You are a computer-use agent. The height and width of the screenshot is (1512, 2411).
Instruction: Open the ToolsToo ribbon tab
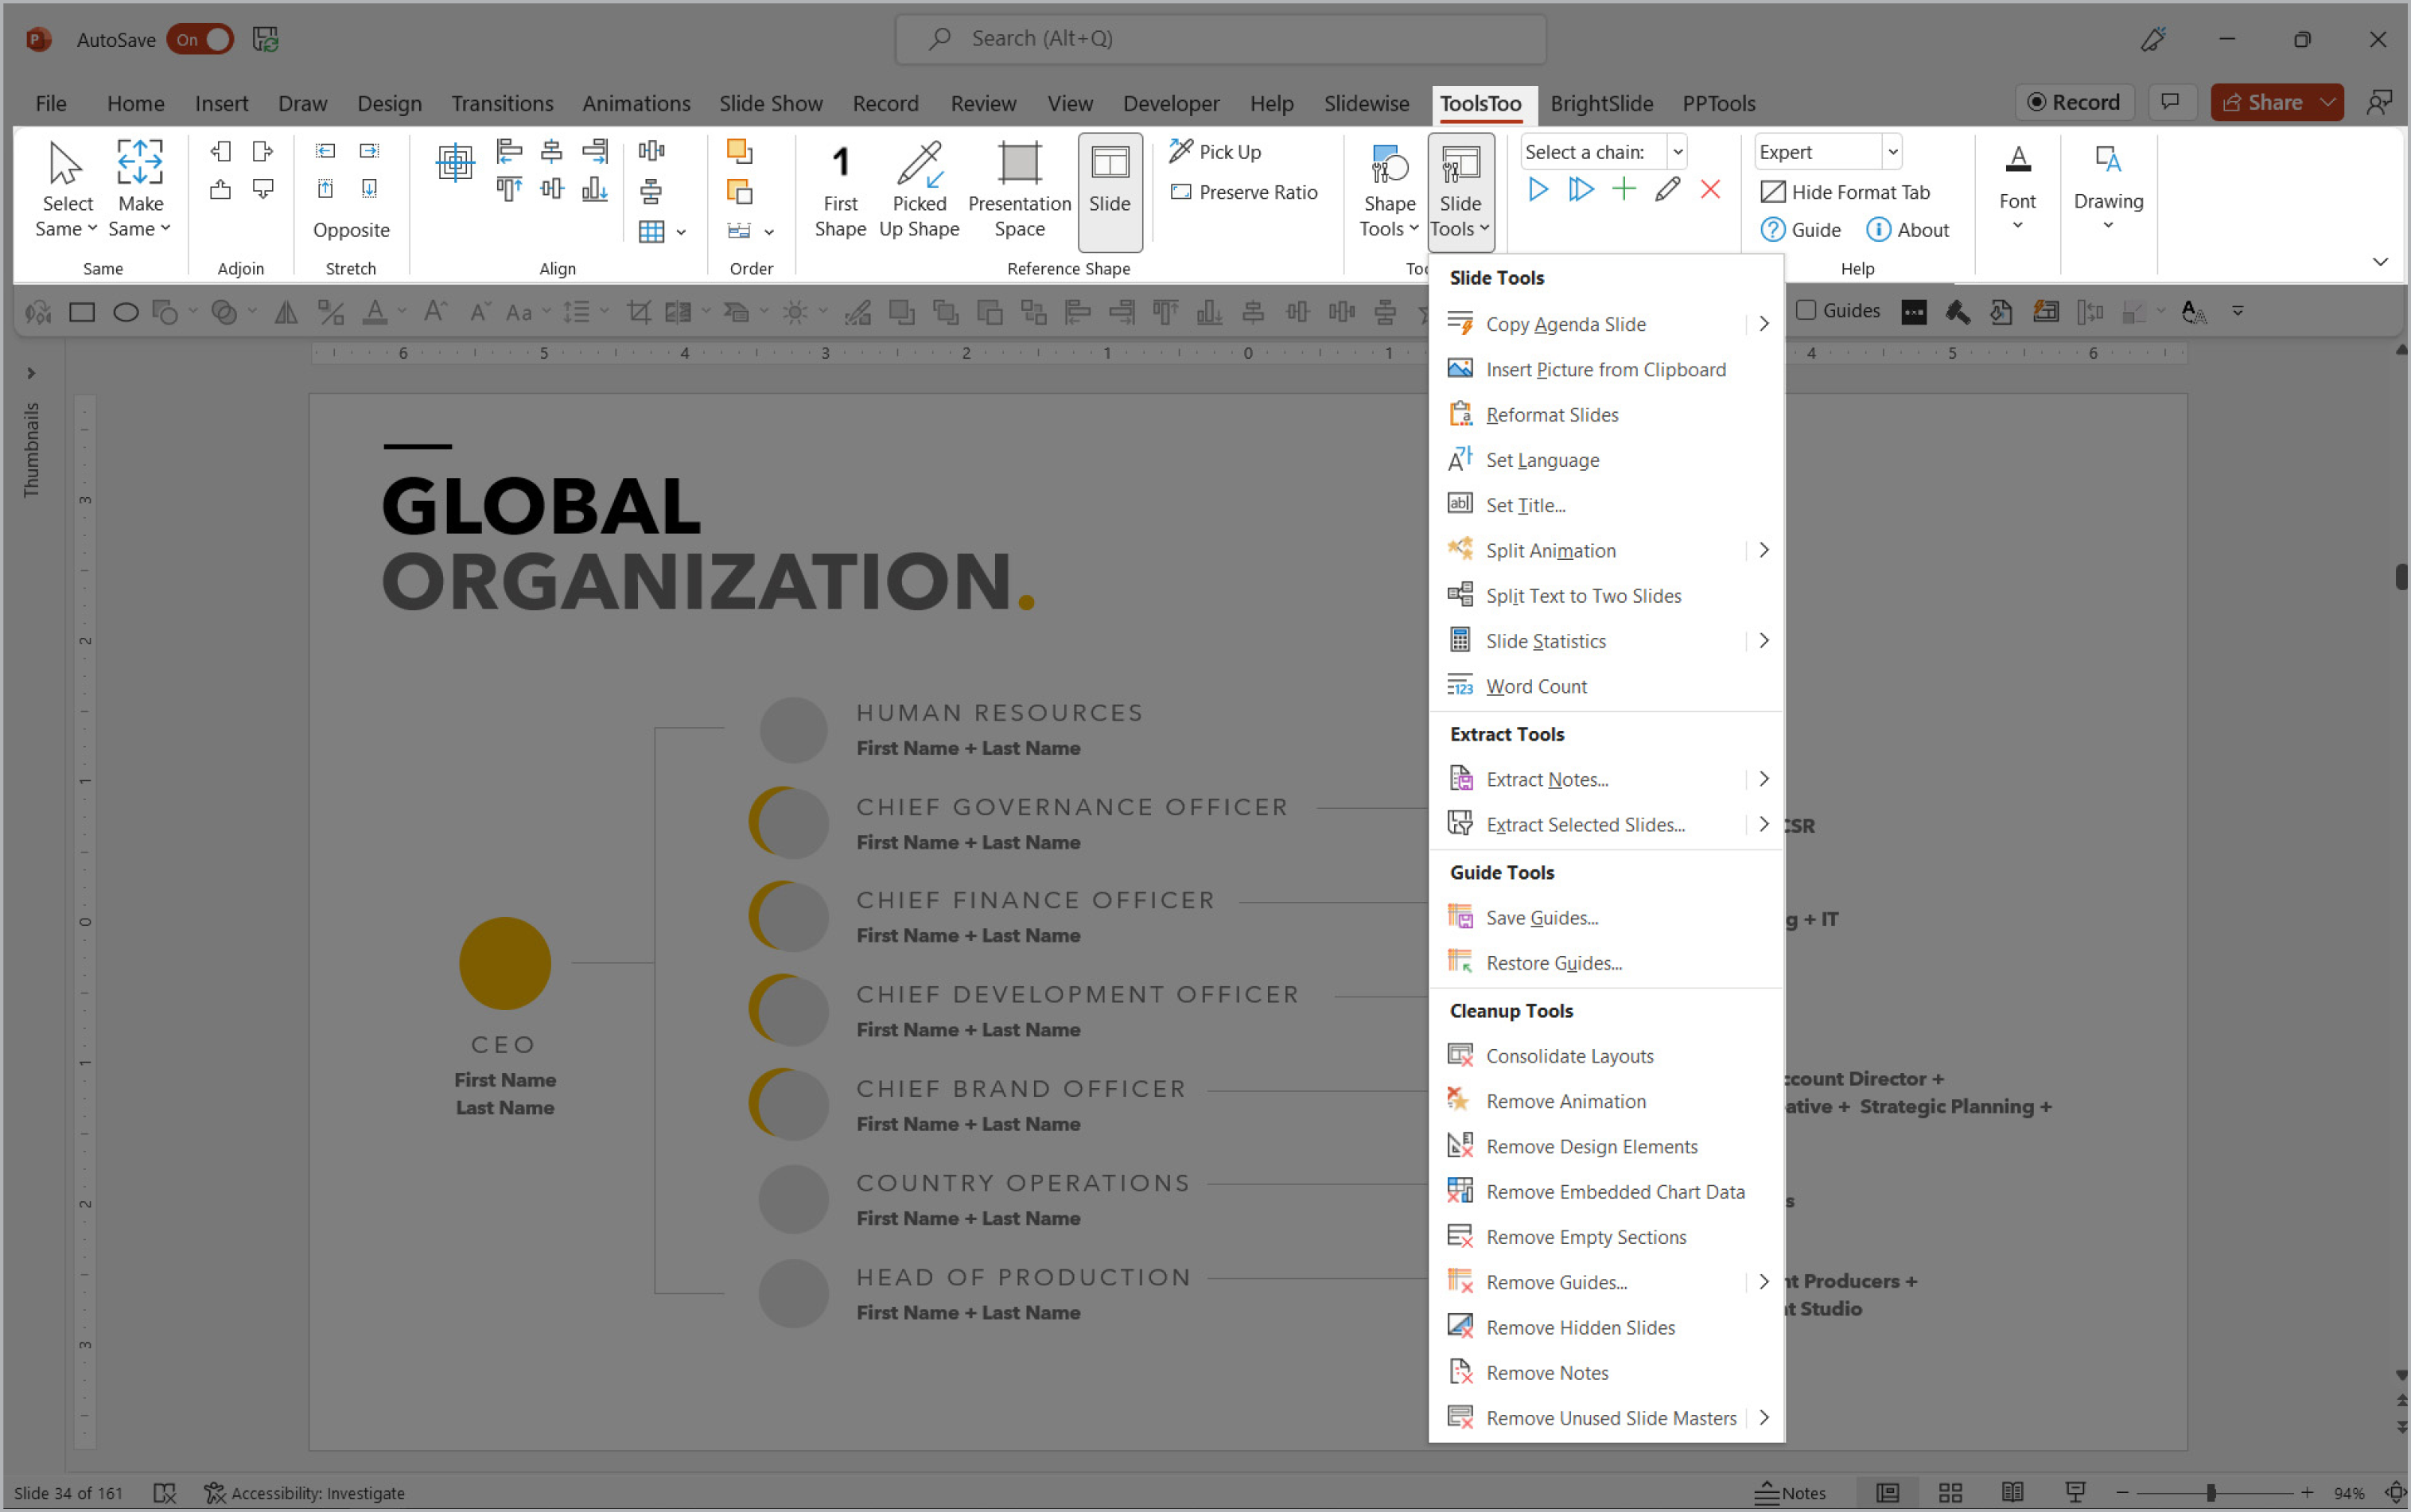click(1479, 103)
